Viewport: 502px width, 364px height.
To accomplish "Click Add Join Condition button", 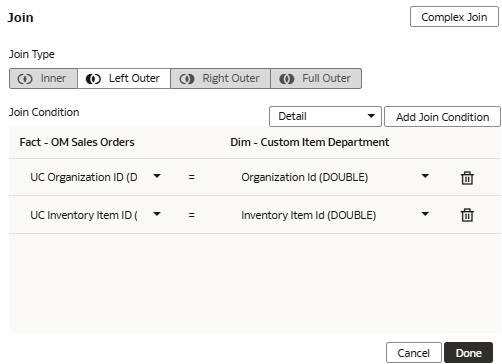I will 442,117.
